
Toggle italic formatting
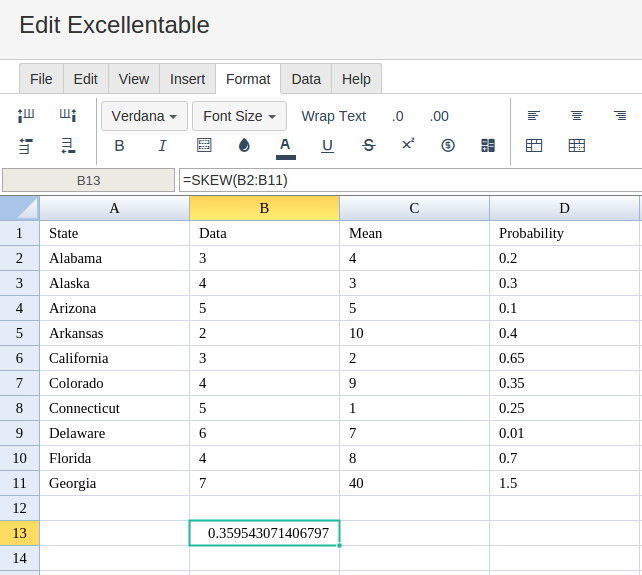coord(162,146)
